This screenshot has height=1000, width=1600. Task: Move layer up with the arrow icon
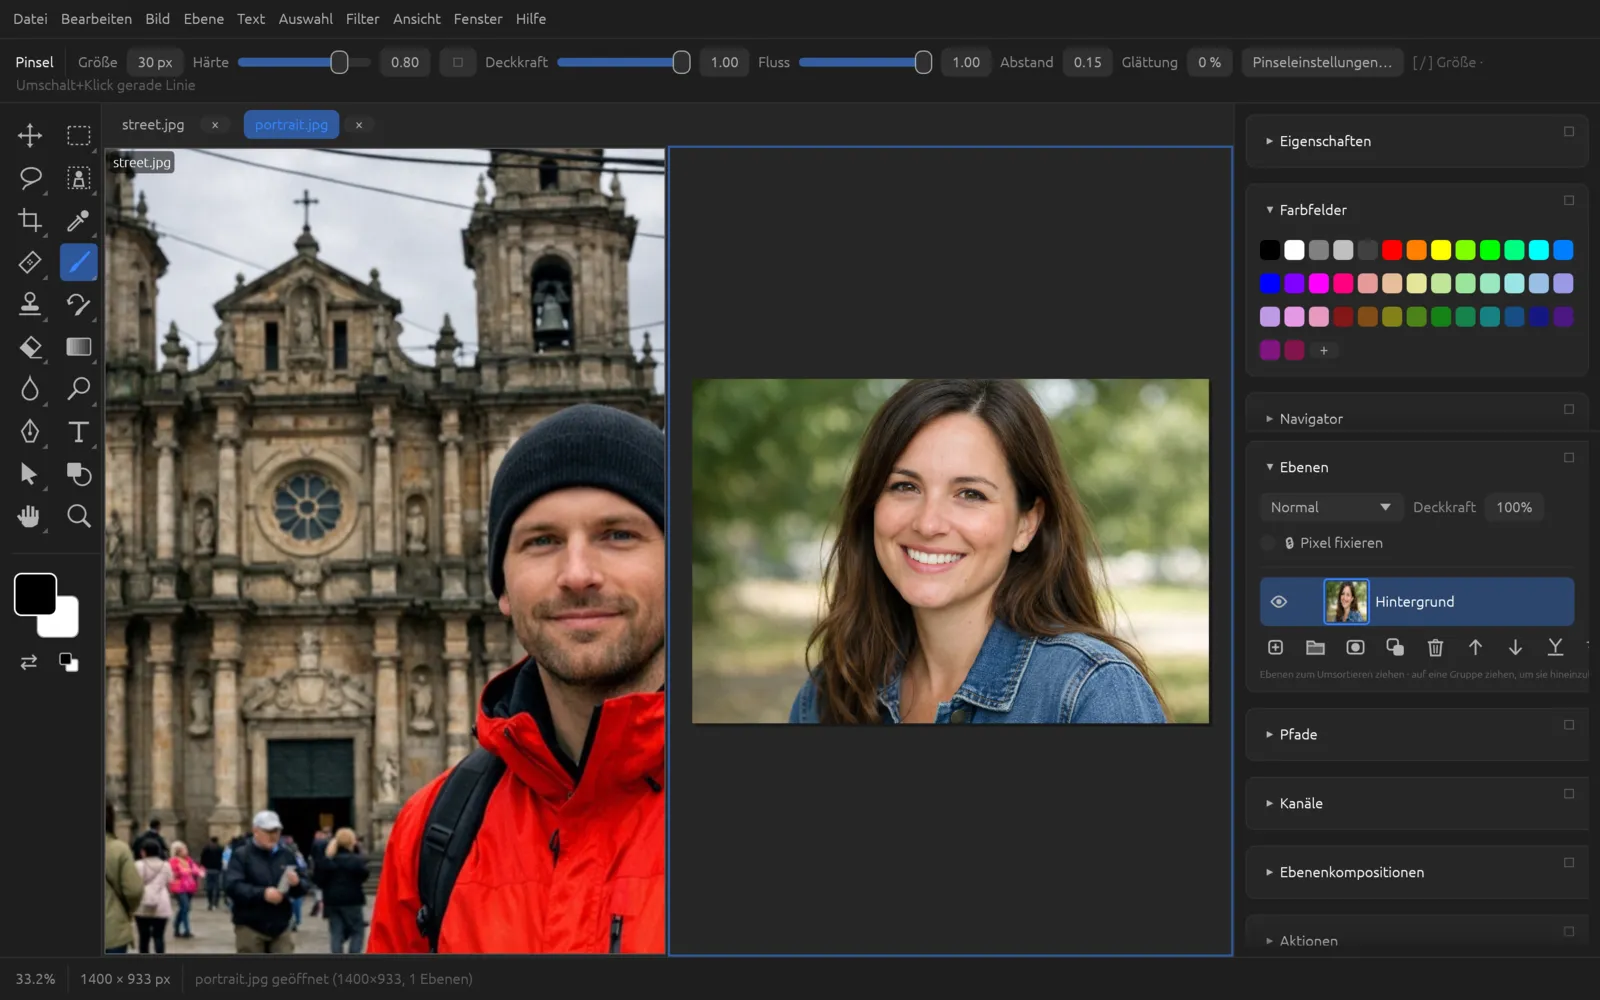[x=1475, y=648]
